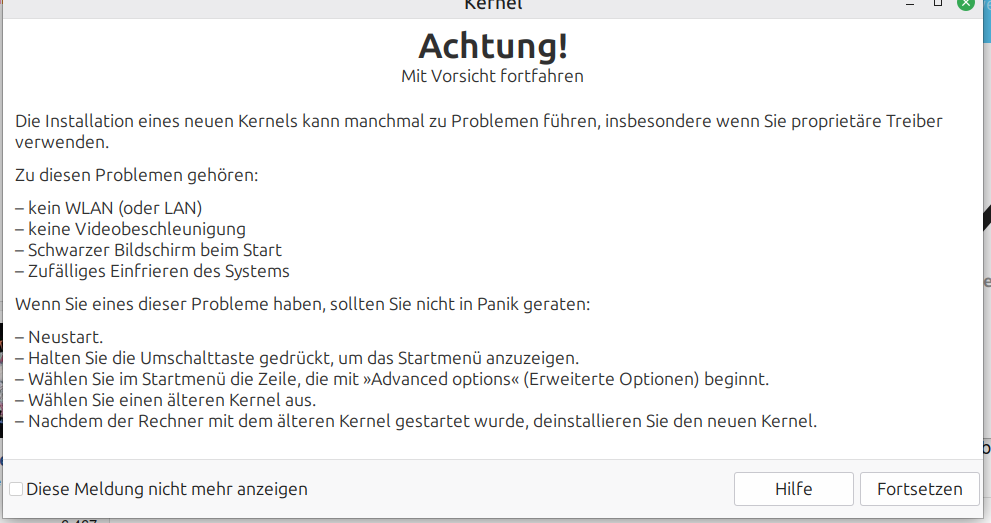Click the "Mit Vorsicht fortfahren" subtitle

pyautogui.click(x=492, y=76)
